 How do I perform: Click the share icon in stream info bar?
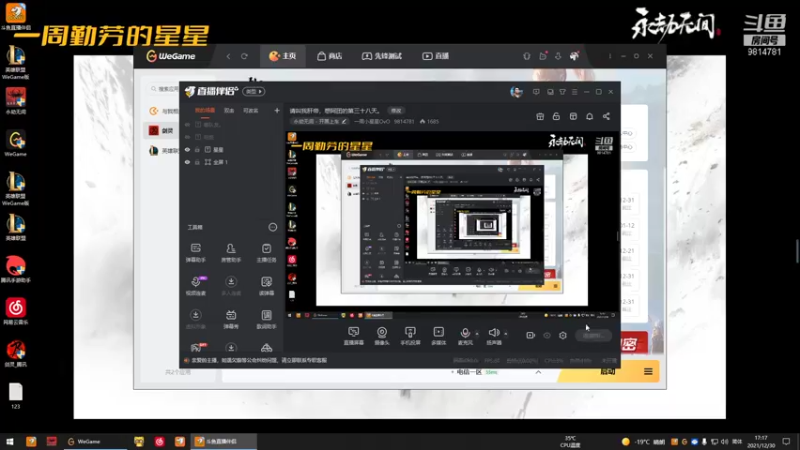pyautogui.click(x=606, y=116)
